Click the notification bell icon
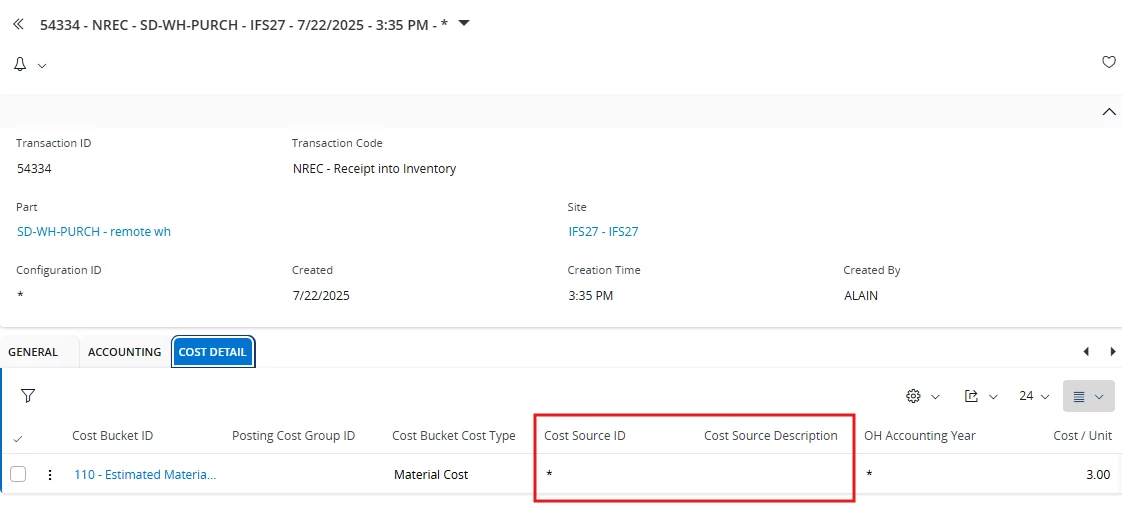This screenshot has height=510, width=1122. click(x=20, y=64)
